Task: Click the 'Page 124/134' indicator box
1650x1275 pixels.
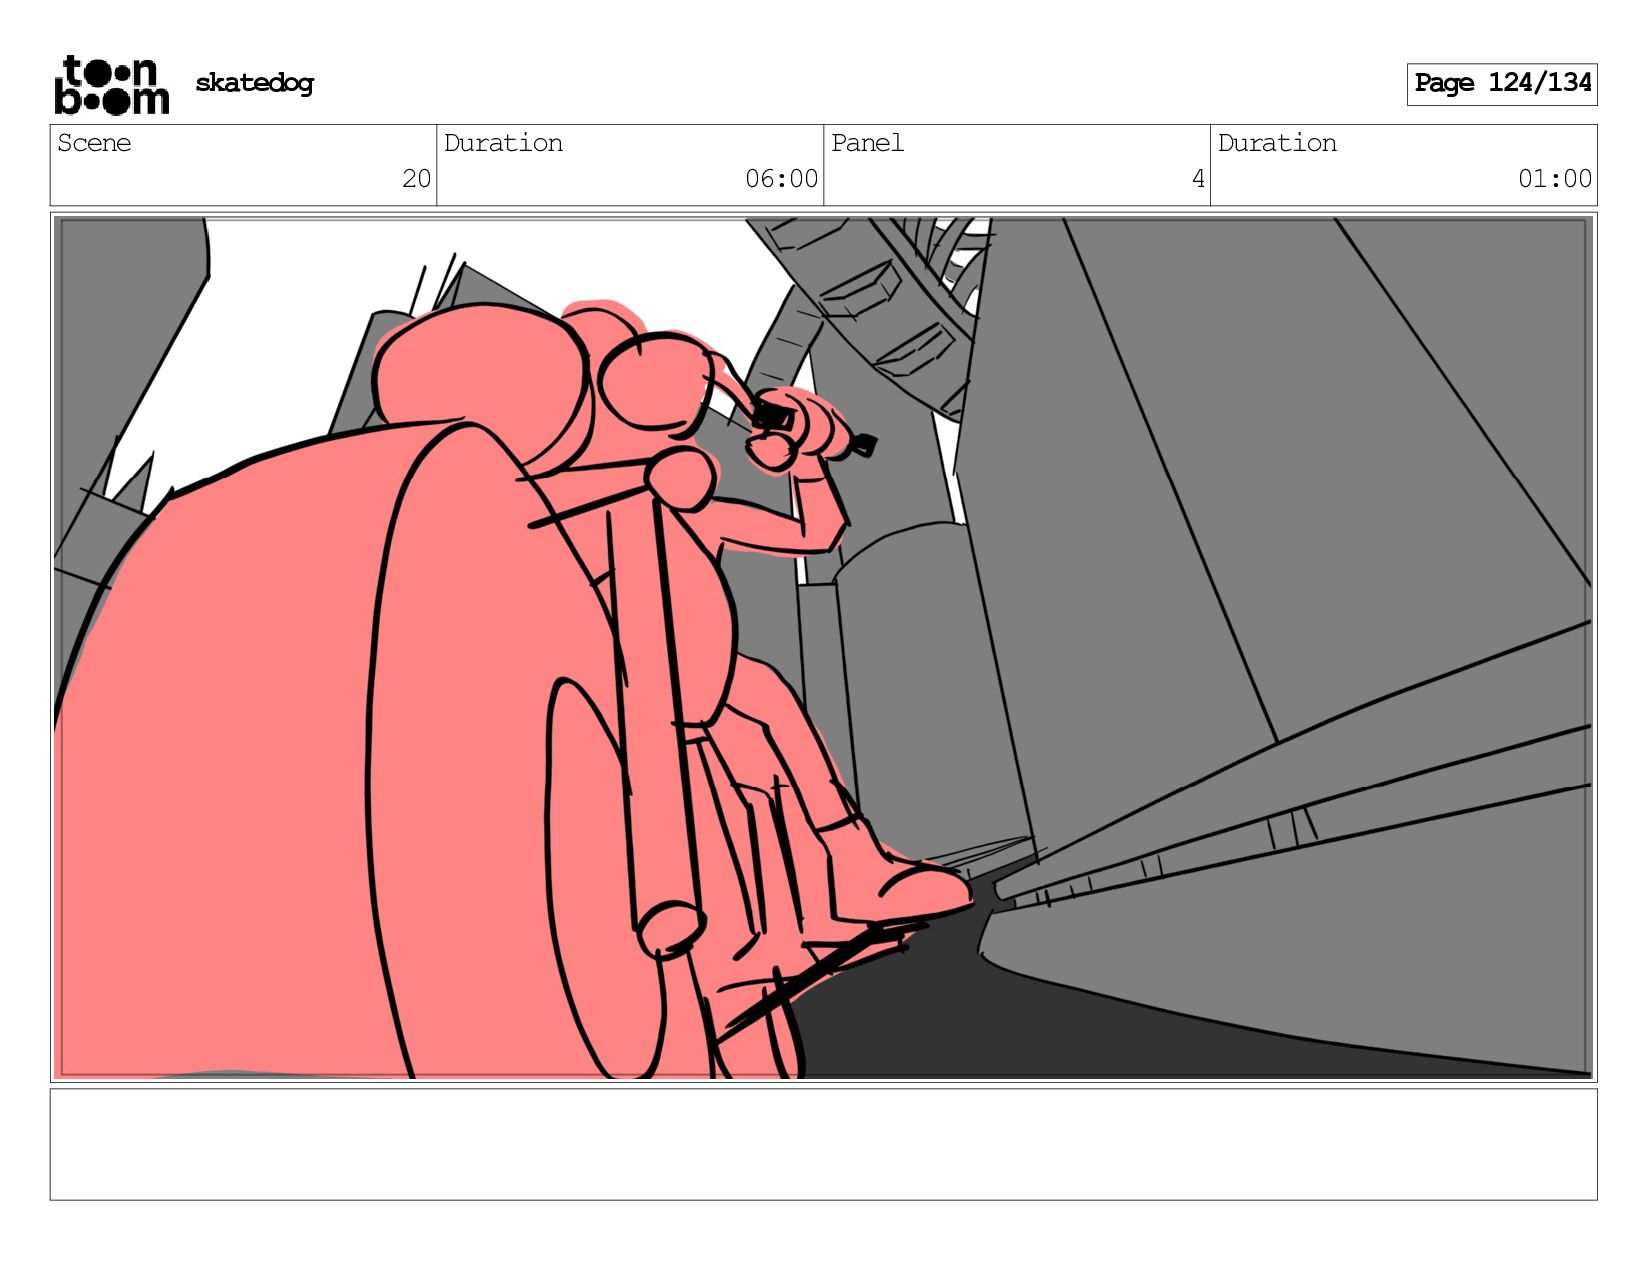Action: tap(1502, 84)
